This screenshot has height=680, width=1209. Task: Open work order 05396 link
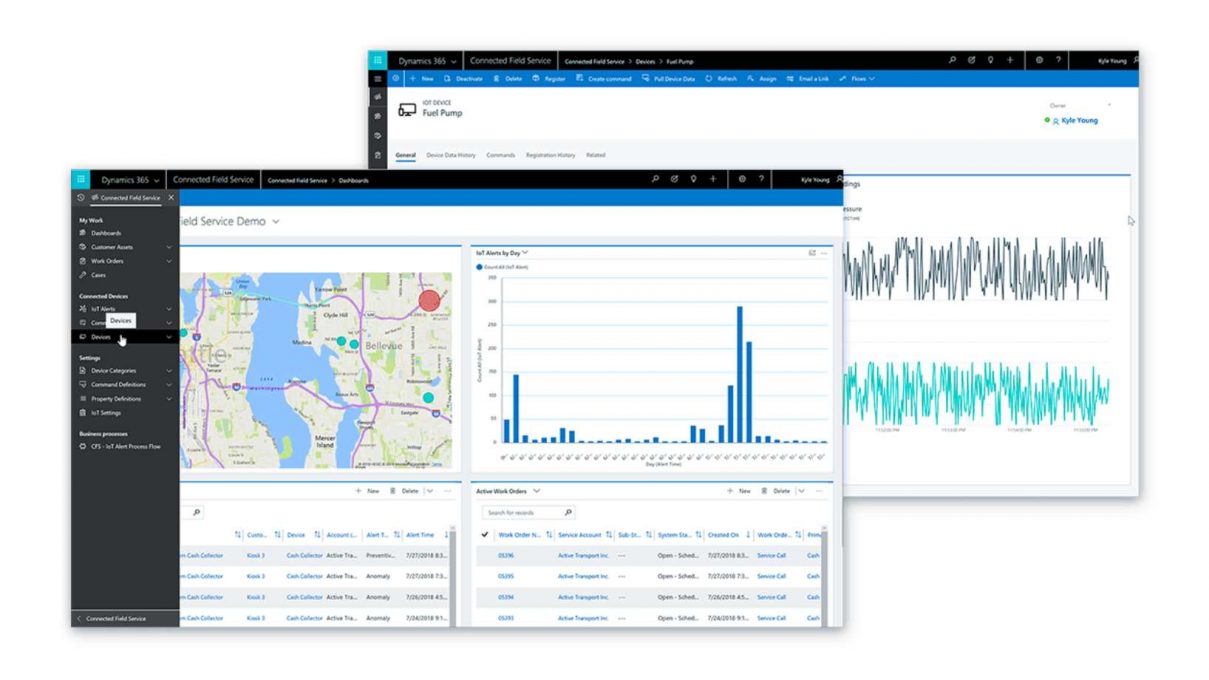point(505,555)
